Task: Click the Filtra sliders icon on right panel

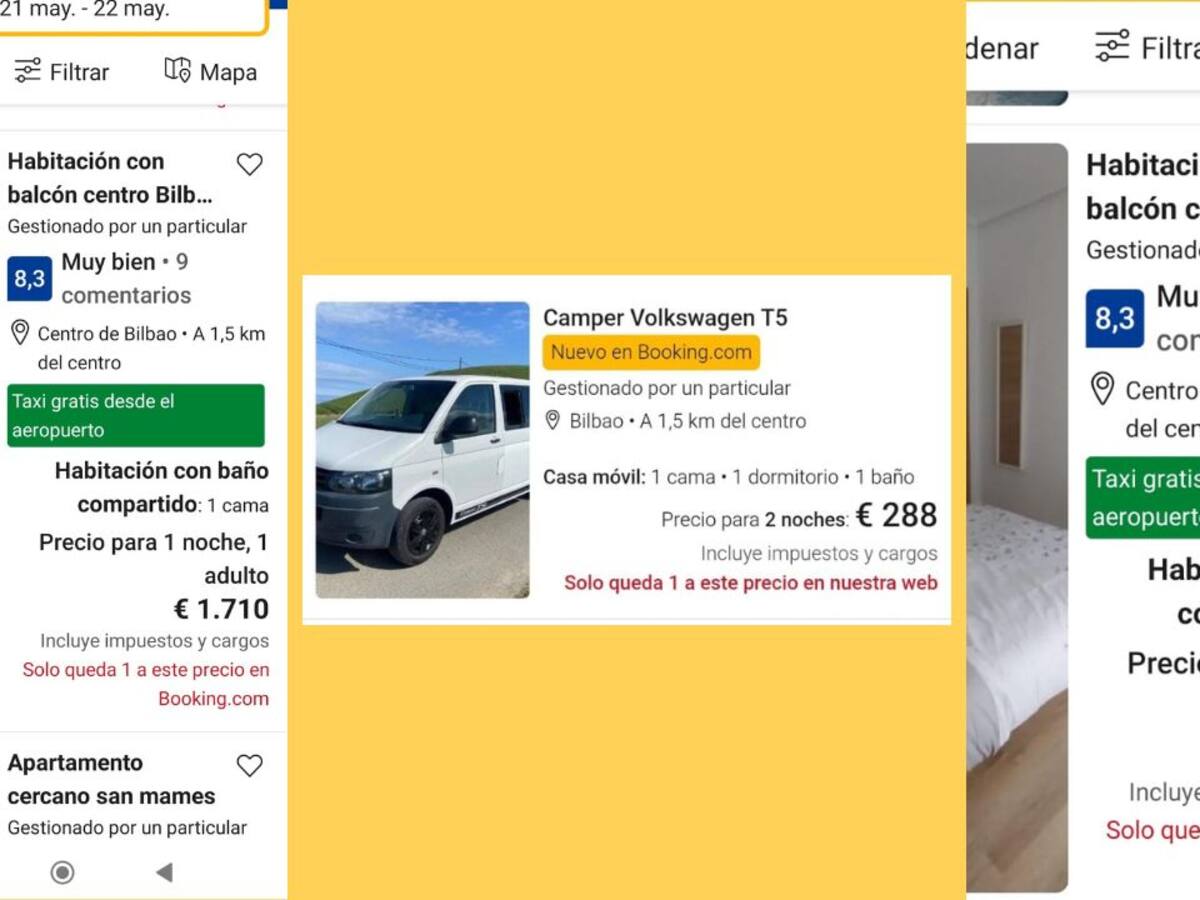Action: [x=1112, y=47]
